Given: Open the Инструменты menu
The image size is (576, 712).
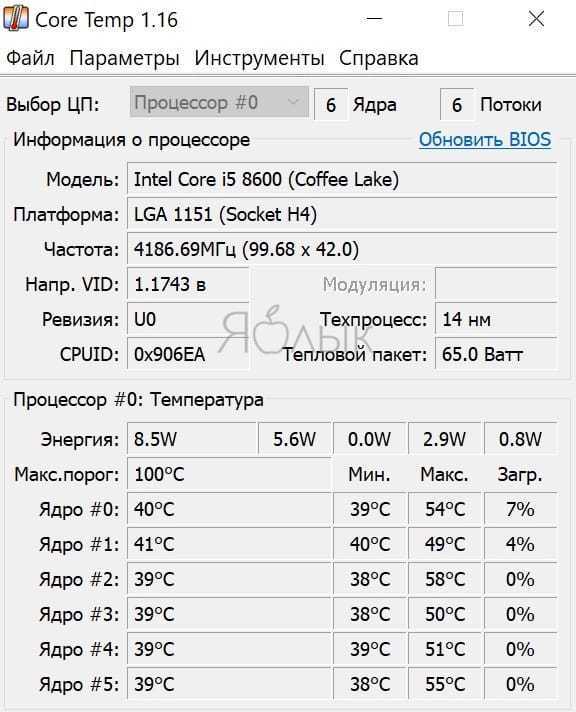Looking at the screenshot, I should click(x=259, y=59).
